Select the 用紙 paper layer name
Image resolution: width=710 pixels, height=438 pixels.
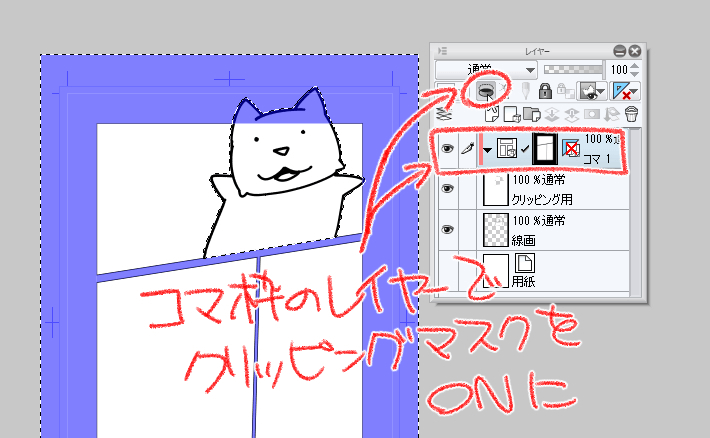(x=524, y=281)
